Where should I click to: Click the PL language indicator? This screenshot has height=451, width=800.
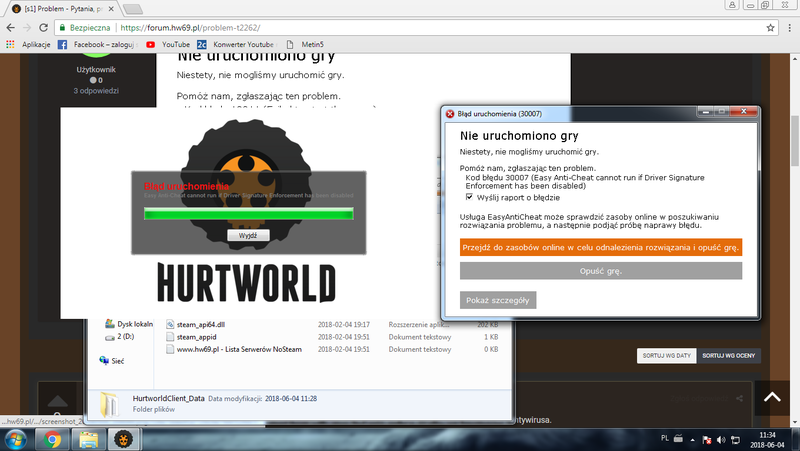click(664, 438)
